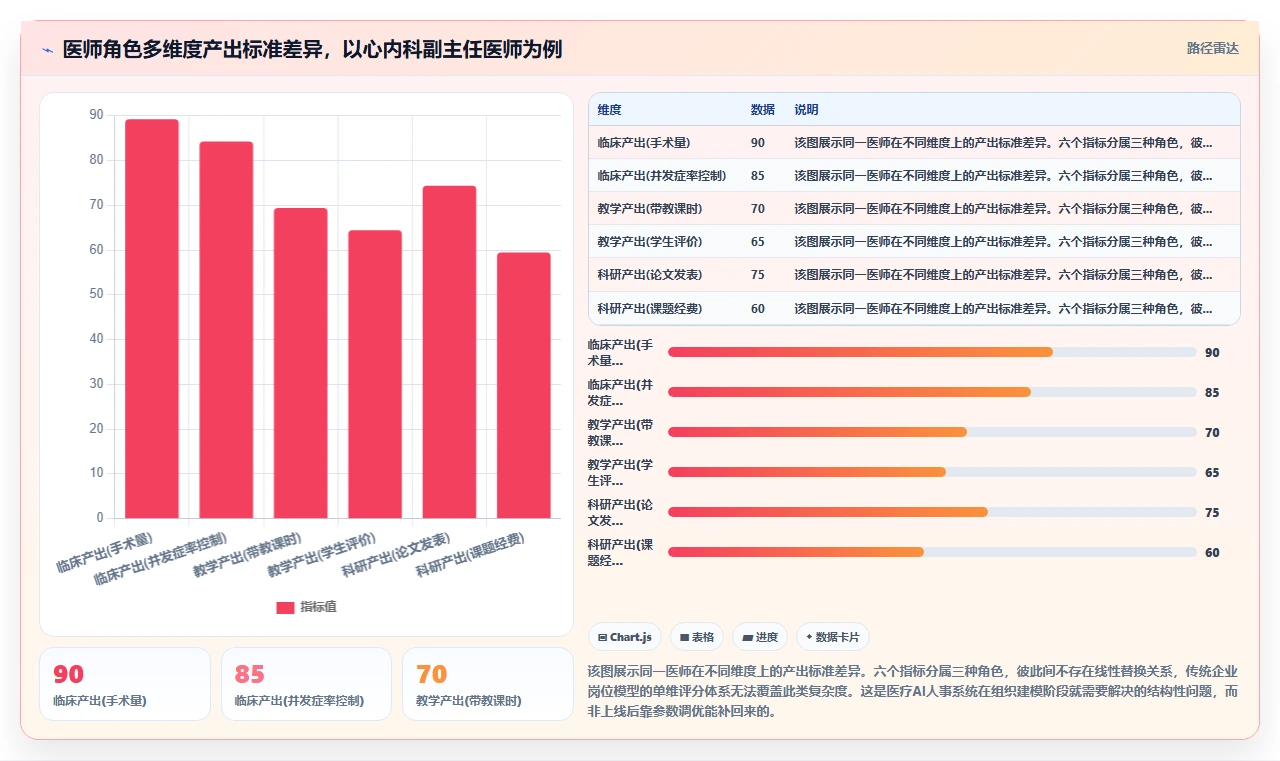Toggle the 指标值 legend swatch
This screenshot has width=1280, height=761.
click(x=285, y=607)
